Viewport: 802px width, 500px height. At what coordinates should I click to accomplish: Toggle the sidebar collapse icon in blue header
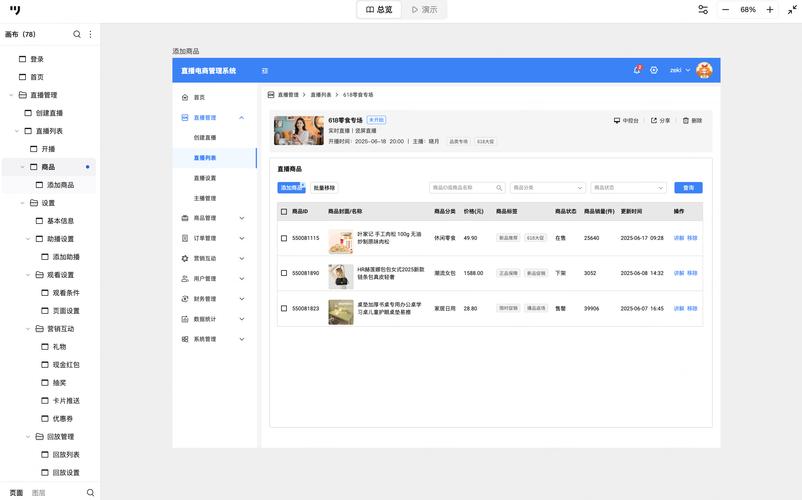tap(265, 71)
